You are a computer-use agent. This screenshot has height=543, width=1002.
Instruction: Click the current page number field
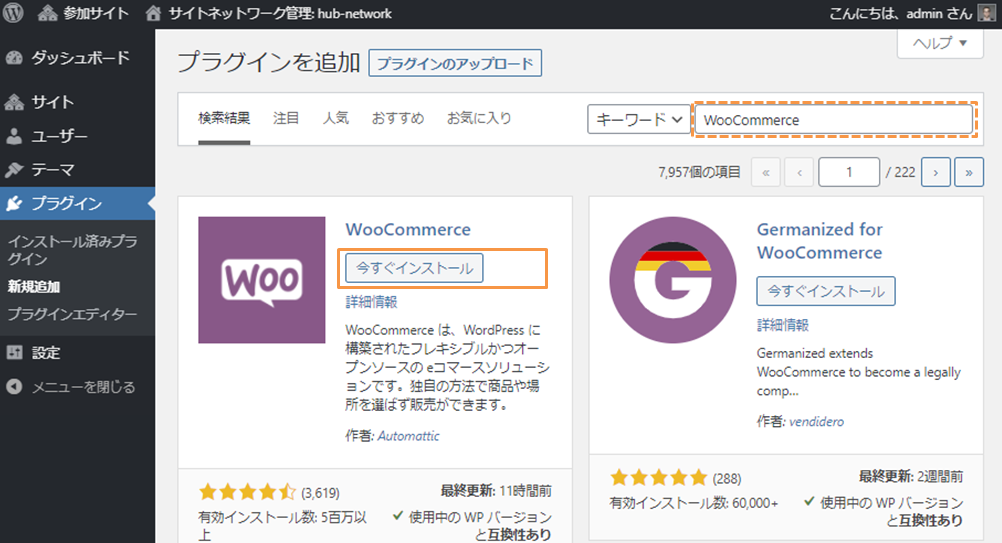tap(849, 172)
